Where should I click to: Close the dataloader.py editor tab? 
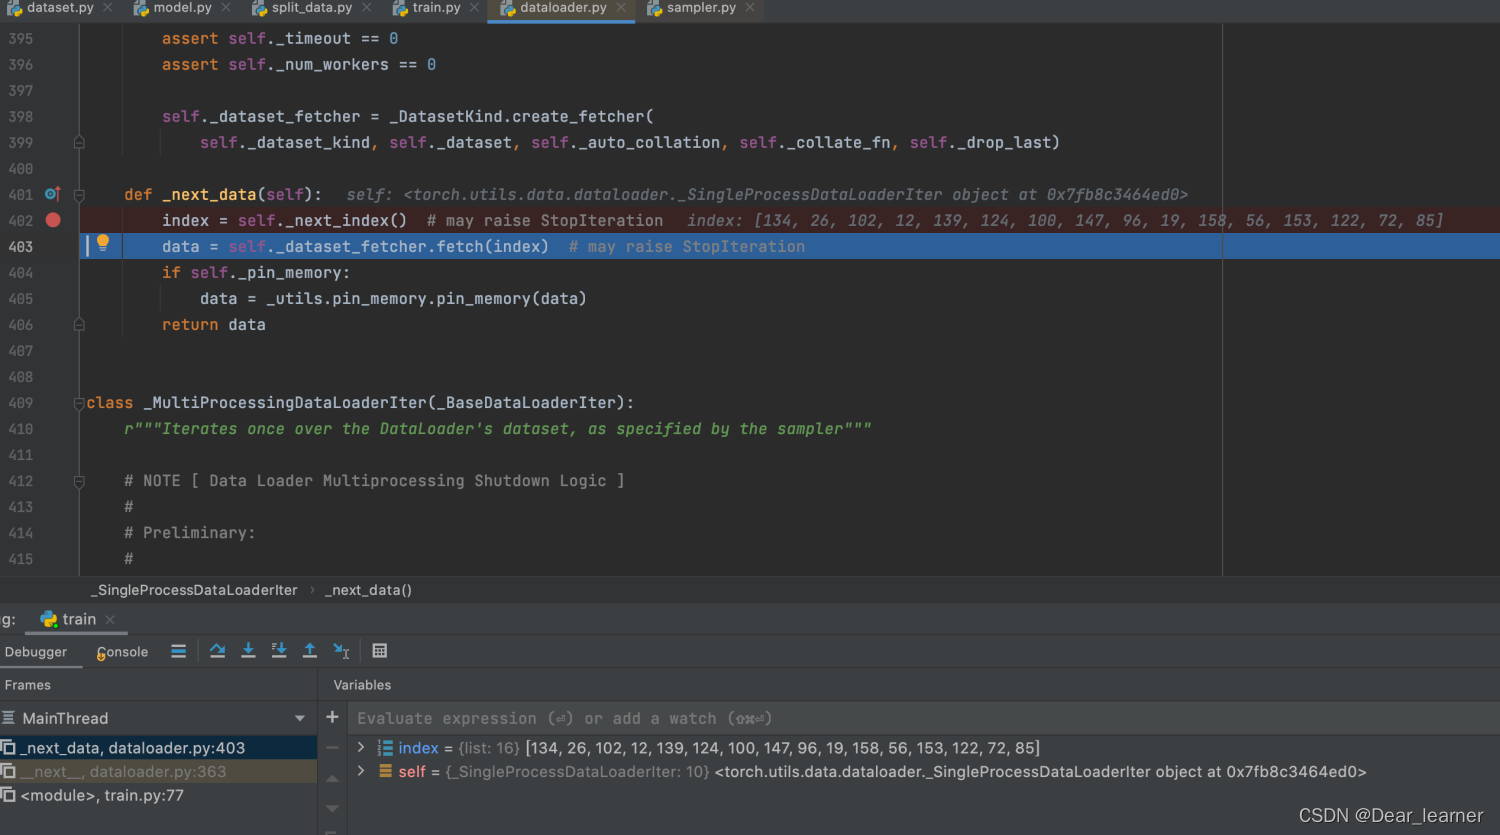tap(621, 8)
